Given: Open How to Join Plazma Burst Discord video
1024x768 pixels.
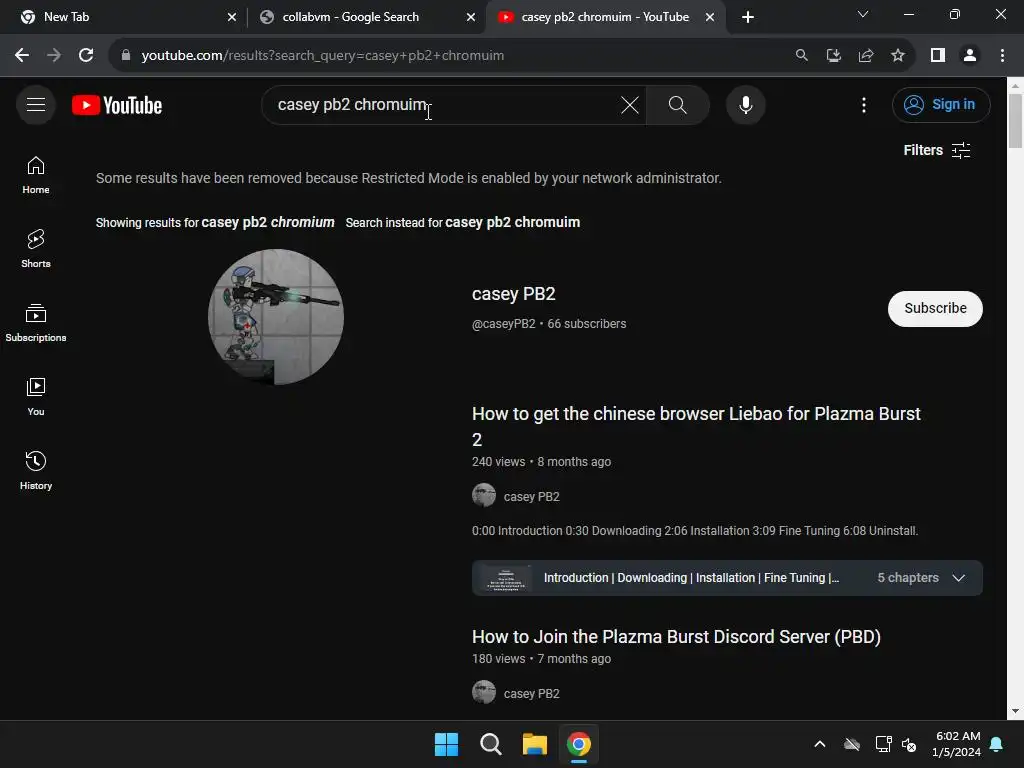Looking at the screenshot, I should point(676,637).
